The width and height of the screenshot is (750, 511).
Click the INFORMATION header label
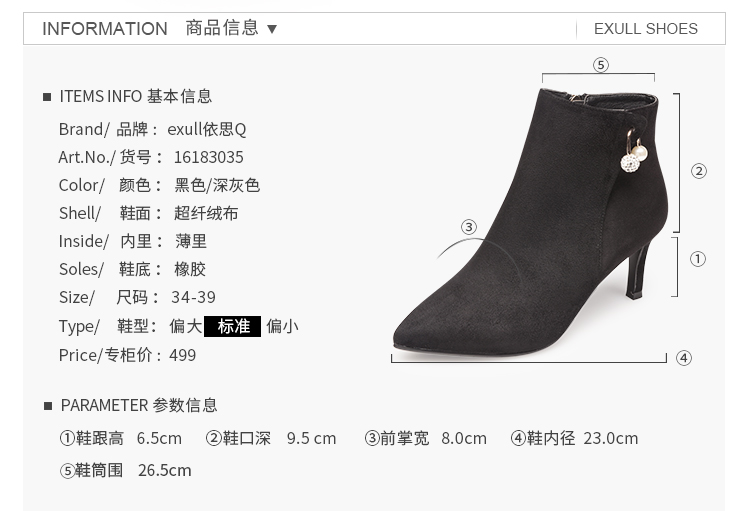[105, 29]
